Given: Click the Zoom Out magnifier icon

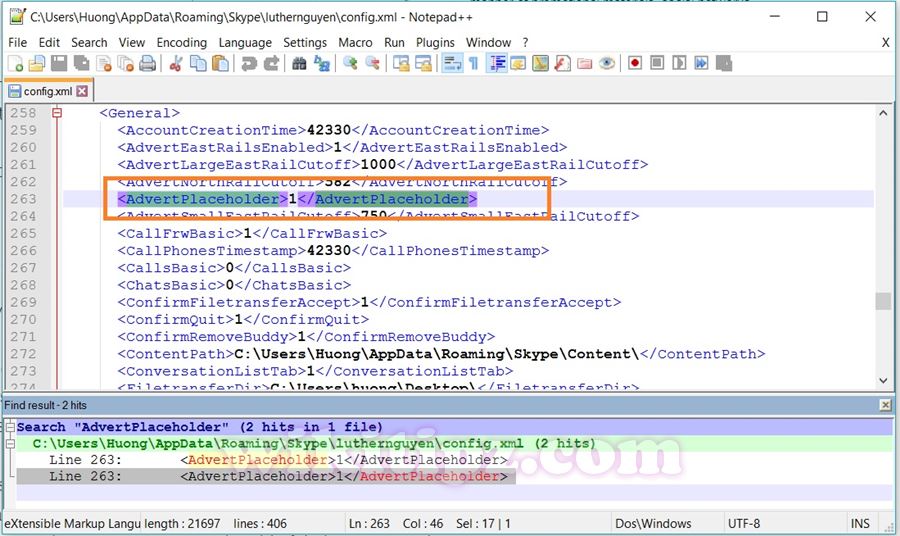Looking at the screenshot, I should [x=372, y=63].
